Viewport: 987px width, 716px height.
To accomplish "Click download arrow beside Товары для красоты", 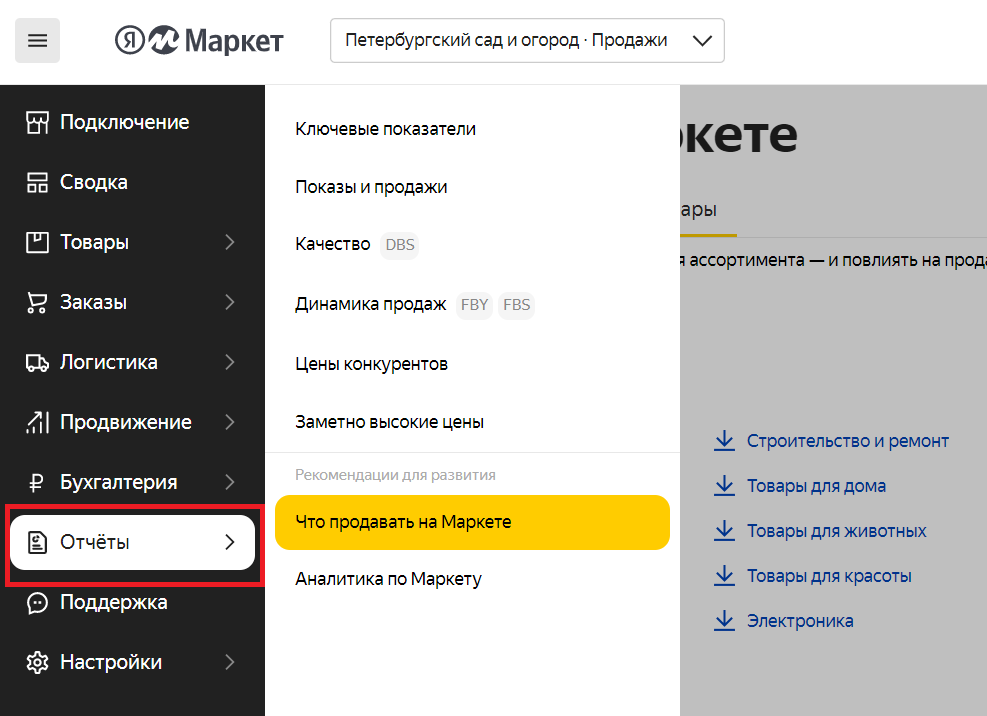I will pyautogui.click(x=725, y=576).
